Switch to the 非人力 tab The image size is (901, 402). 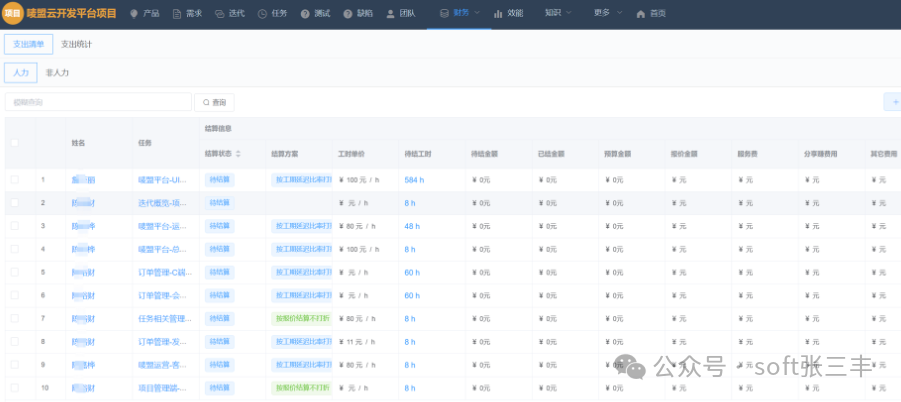click(x=57, y=73)
